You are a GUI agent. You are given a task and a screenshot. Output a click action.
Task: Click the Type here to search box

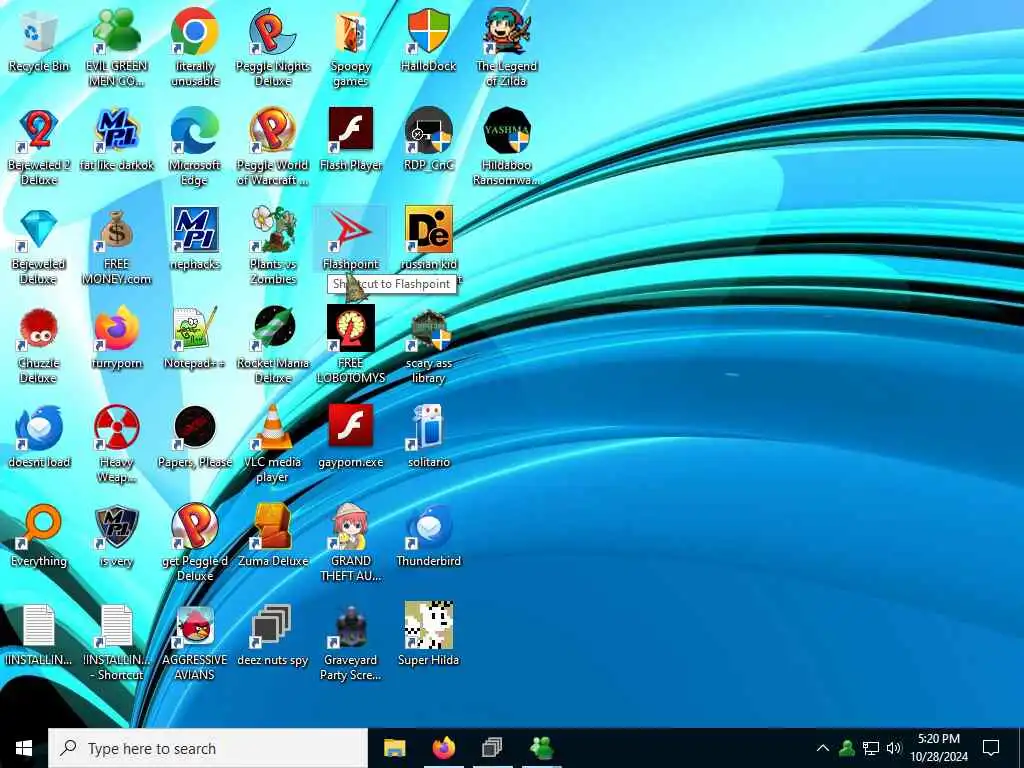coord(208,748)
